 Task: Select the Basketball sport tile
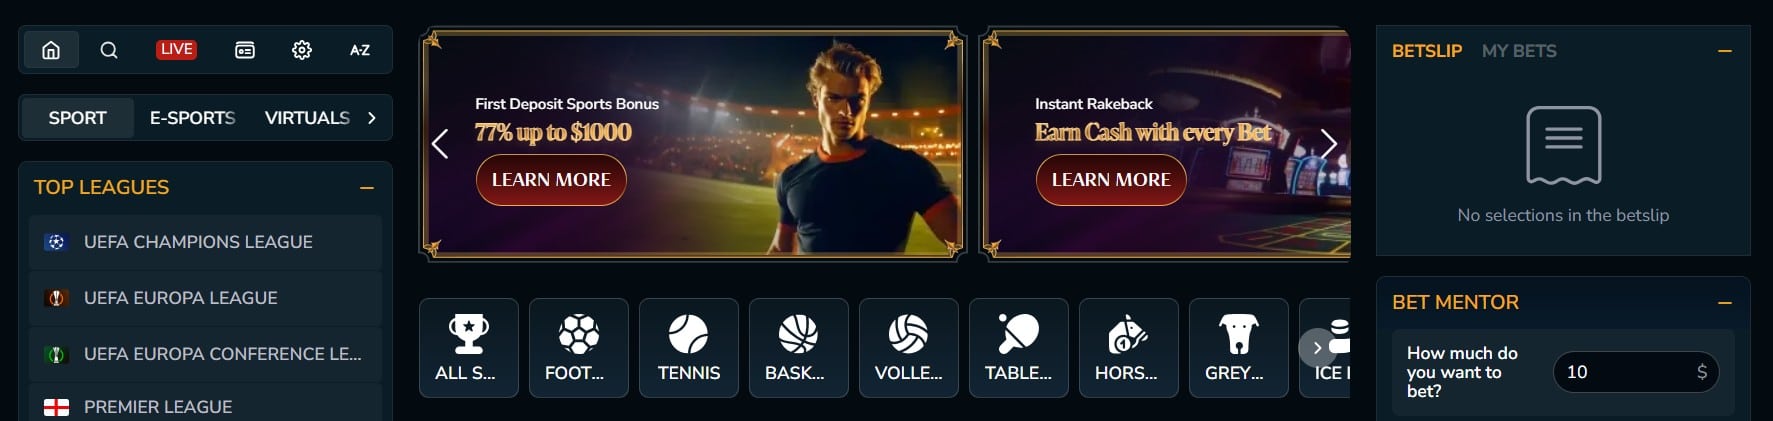point(799,348)
